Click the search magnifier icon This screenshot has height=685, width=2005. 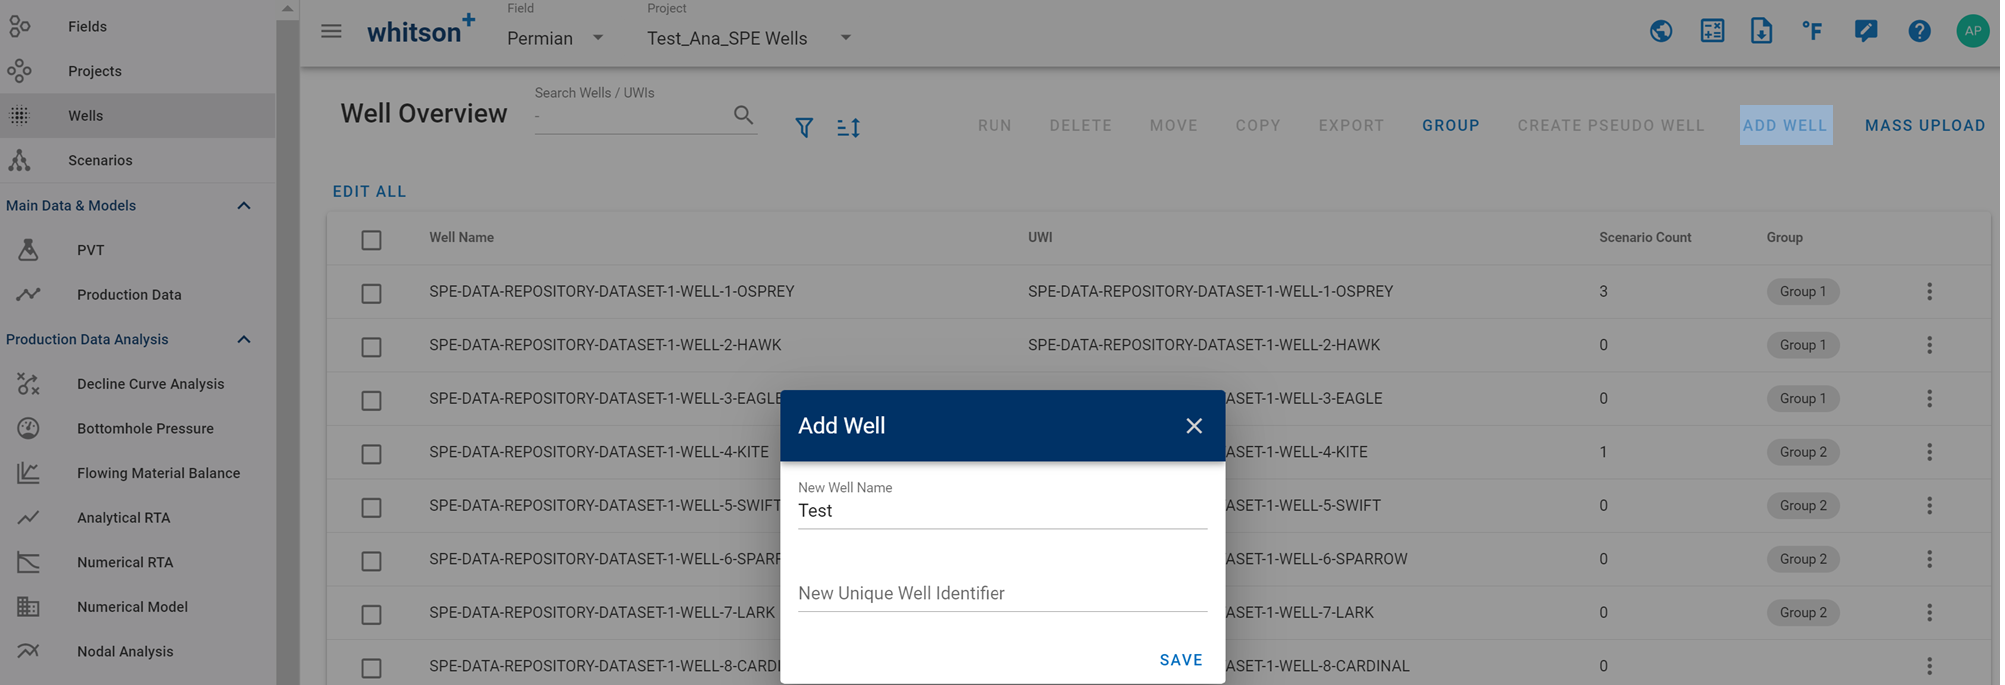pos(743,115)
